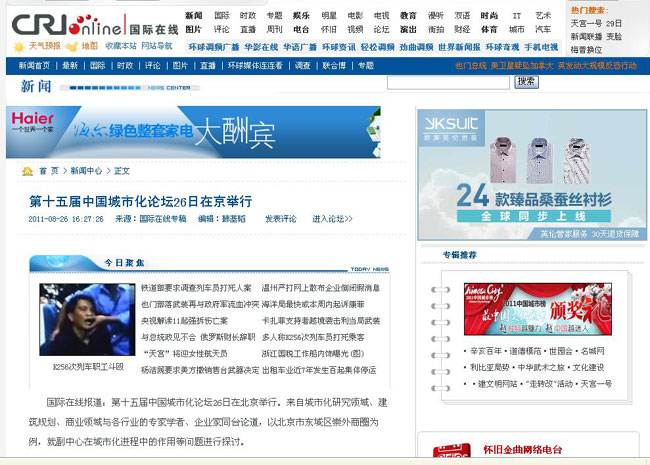Click the home icon in breadcrumb
Viewport: 650px width, 465px height.
27,171
